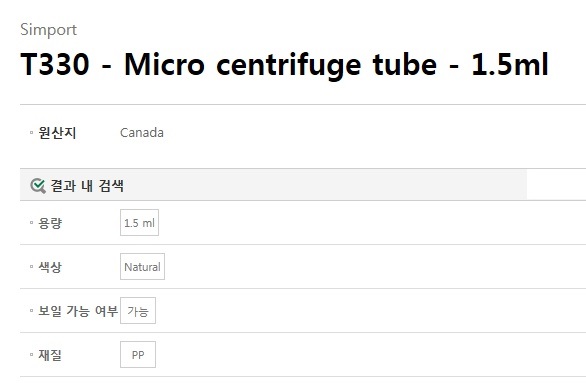This screenshot has width=586, height=386.
Task: Click the 보일 가능 여부 row label
Action: click(78, 311)
